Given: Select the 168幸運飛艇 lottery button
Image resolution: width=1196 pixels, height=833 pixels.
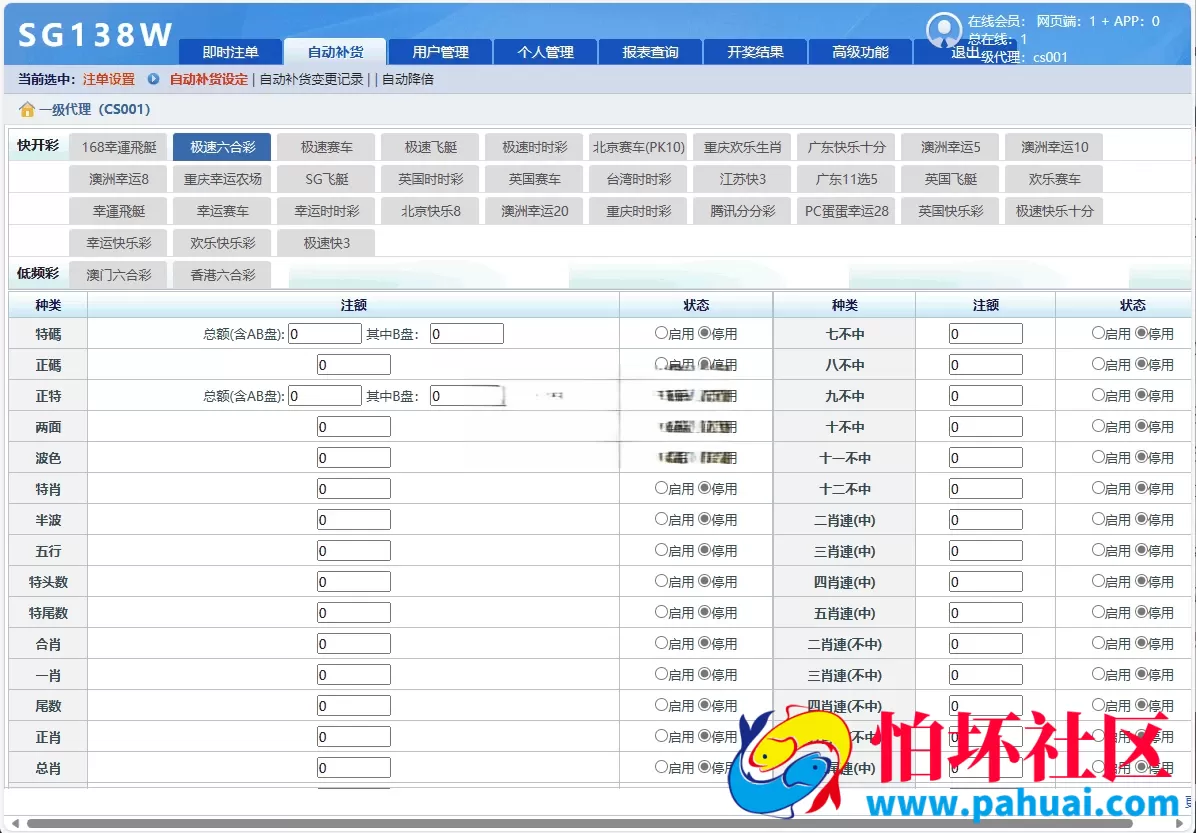Looking at the screenshot, I should pyautogui.click(x=118, y=147).
